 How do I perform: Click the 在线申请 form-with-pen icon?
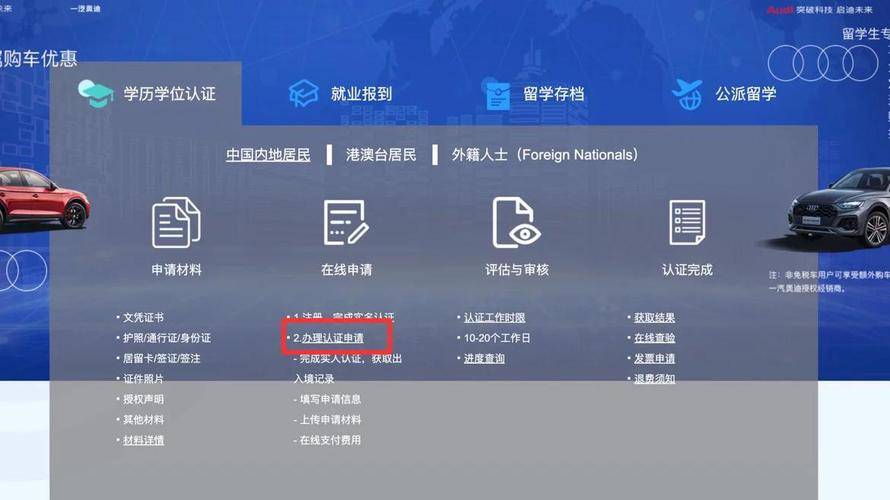tap(346, 222)
